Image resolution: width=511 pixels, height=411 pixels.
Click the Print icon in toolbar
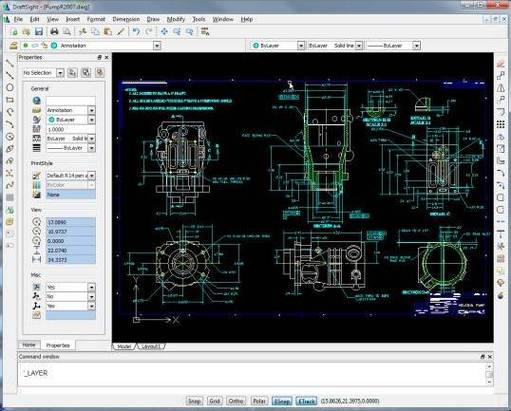(x=54, y=32)
